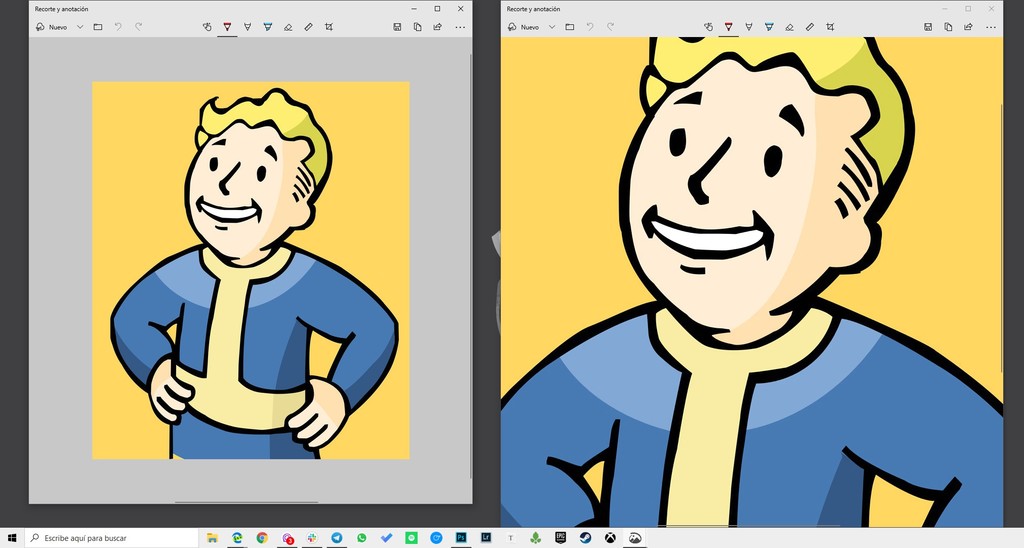Select eraser tool in right window
The image size is (1024, 548).
point(790,27)
